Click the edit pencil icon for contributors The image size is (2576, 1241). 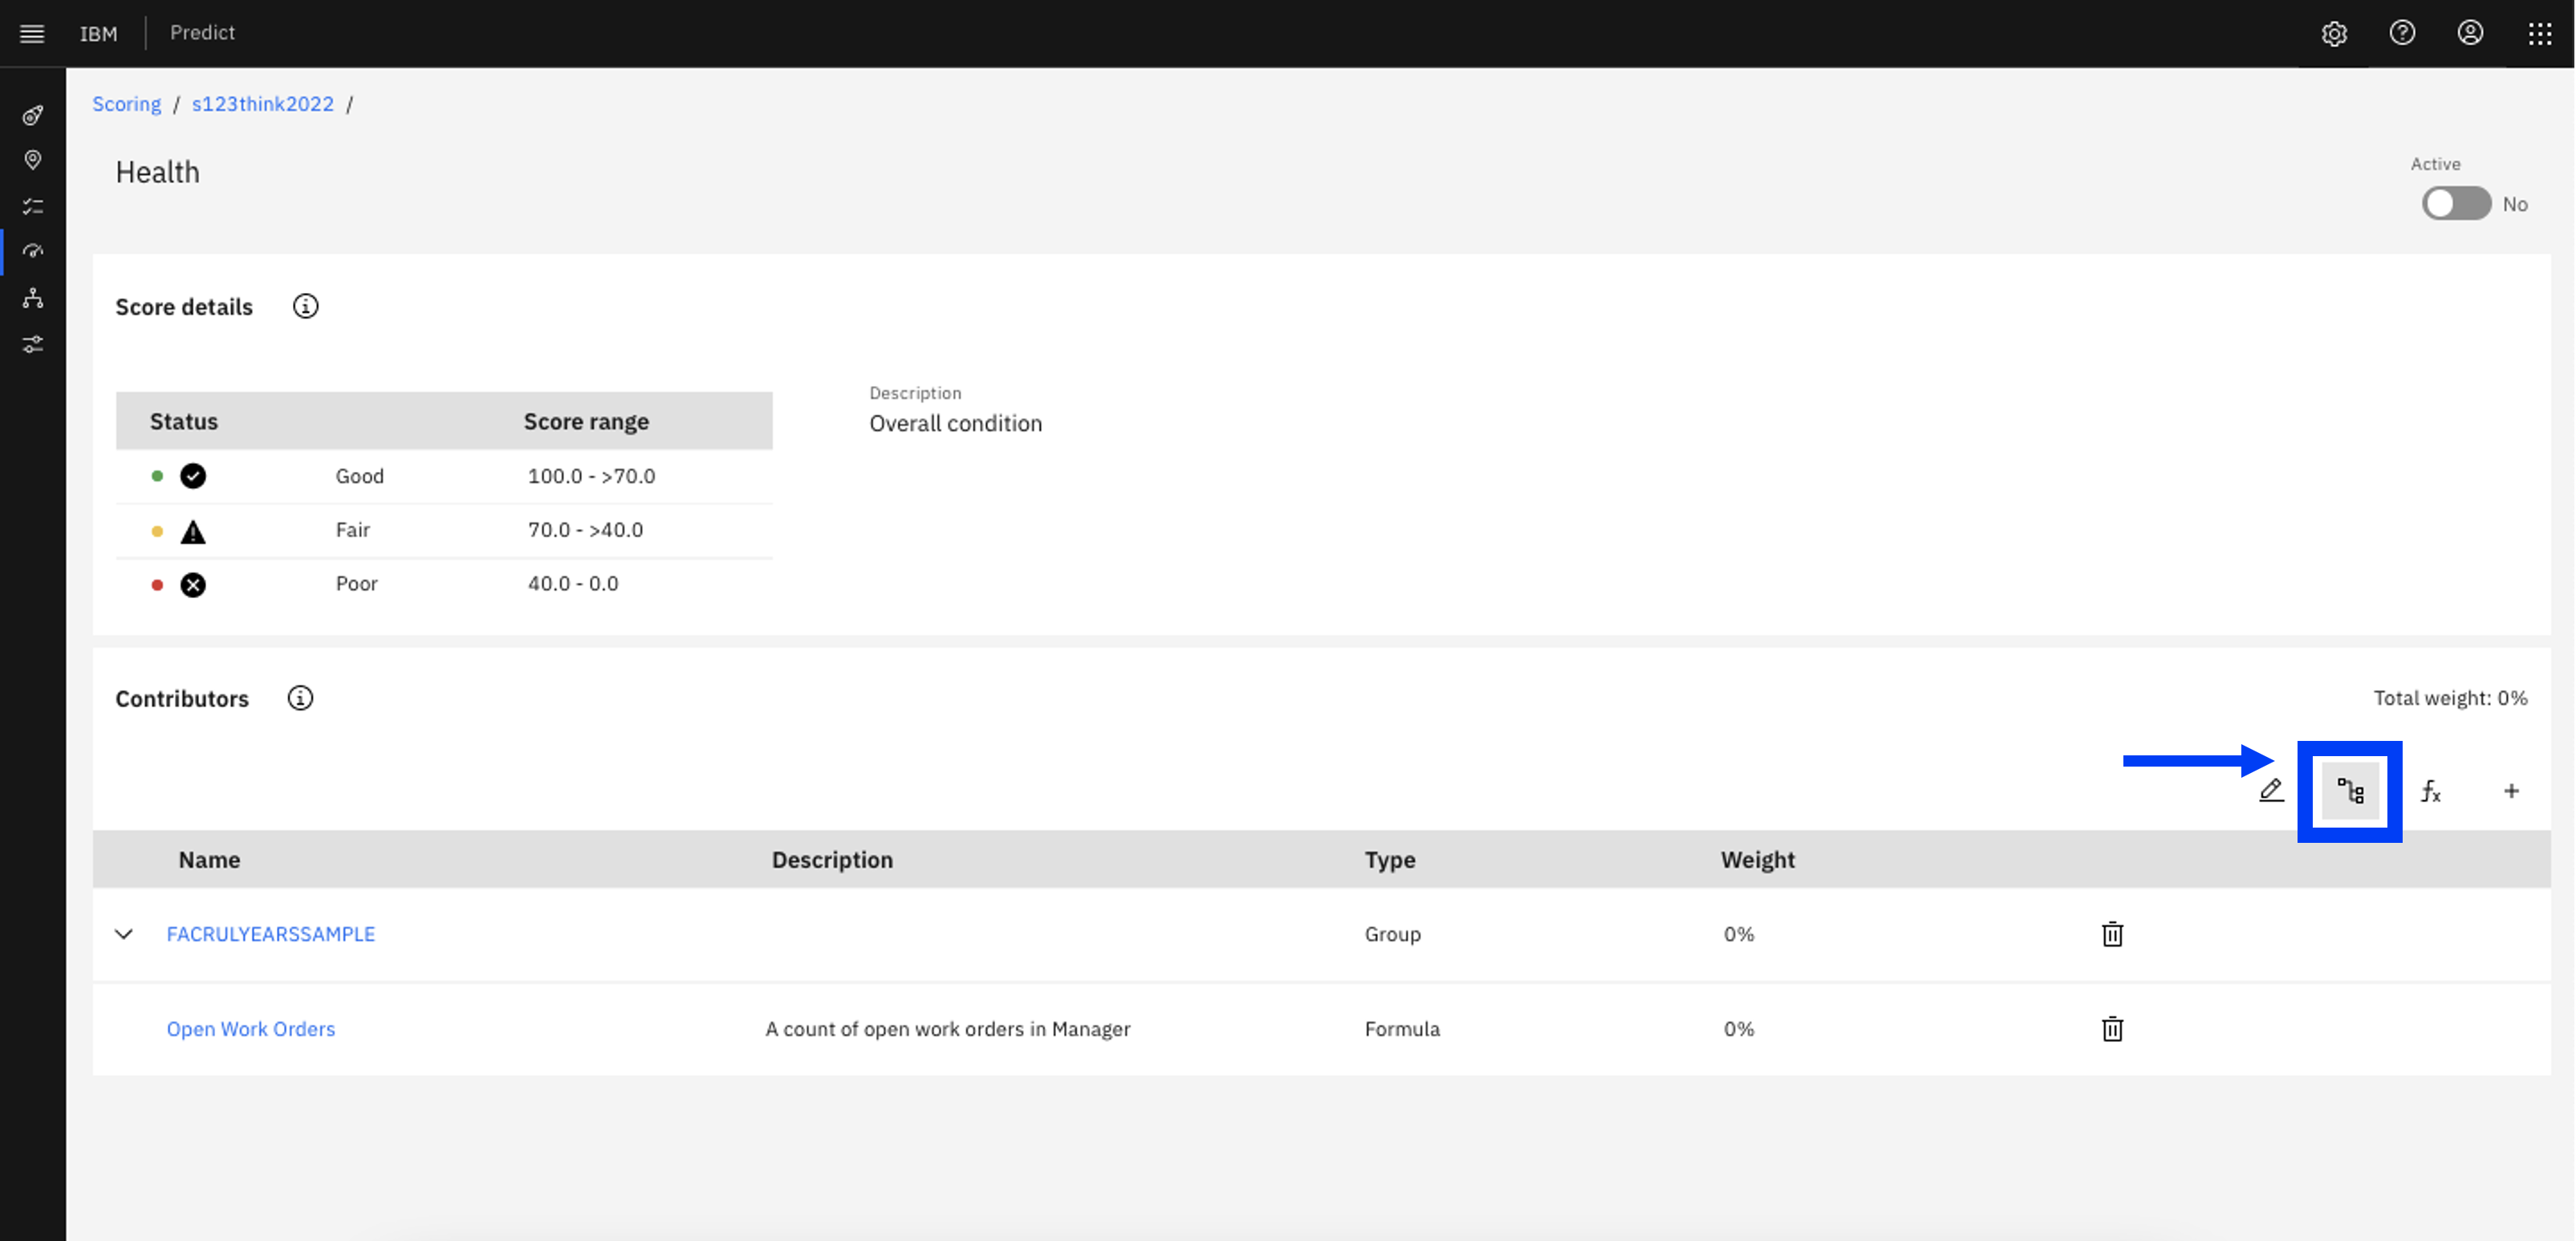[2270, 791]
